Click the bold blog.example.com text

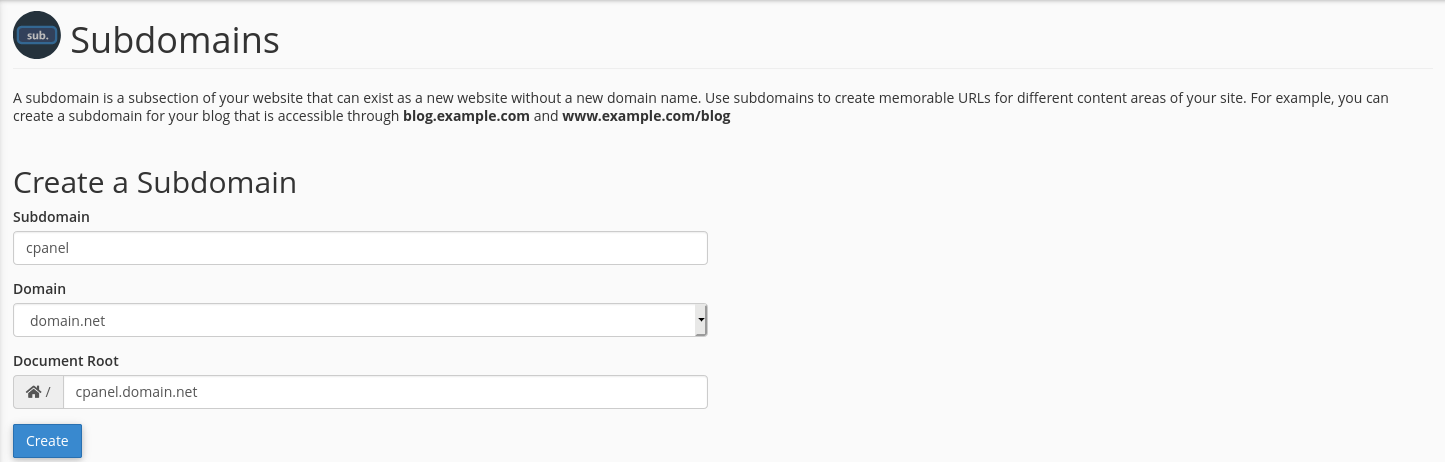[466, 116]
